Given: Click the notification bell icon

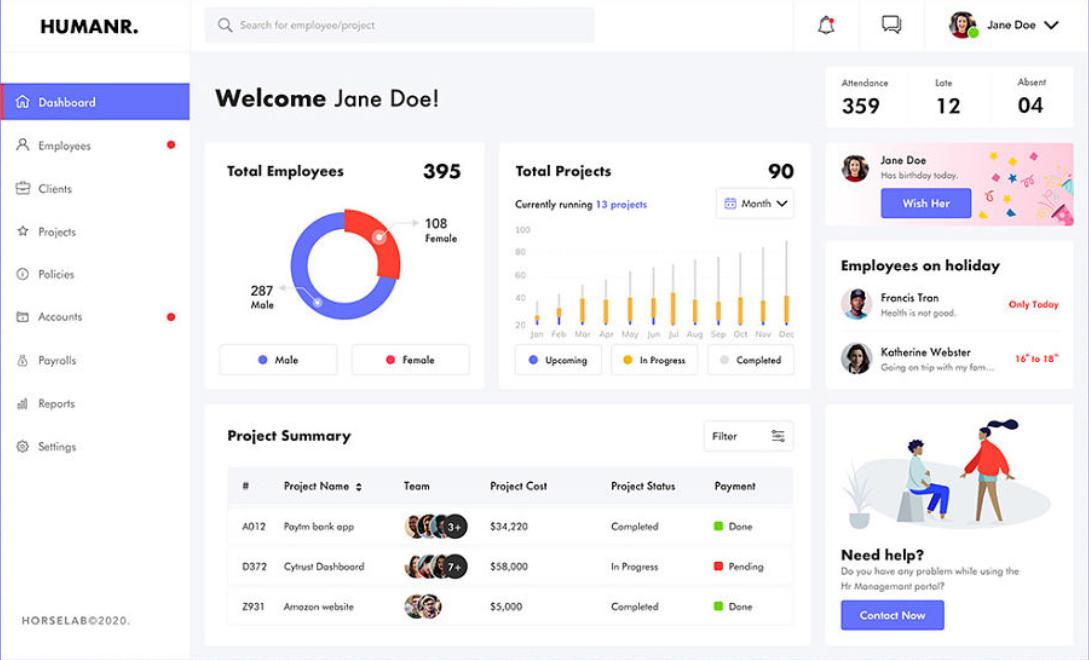Looking at the screenshot, I should tap(826, 26).
